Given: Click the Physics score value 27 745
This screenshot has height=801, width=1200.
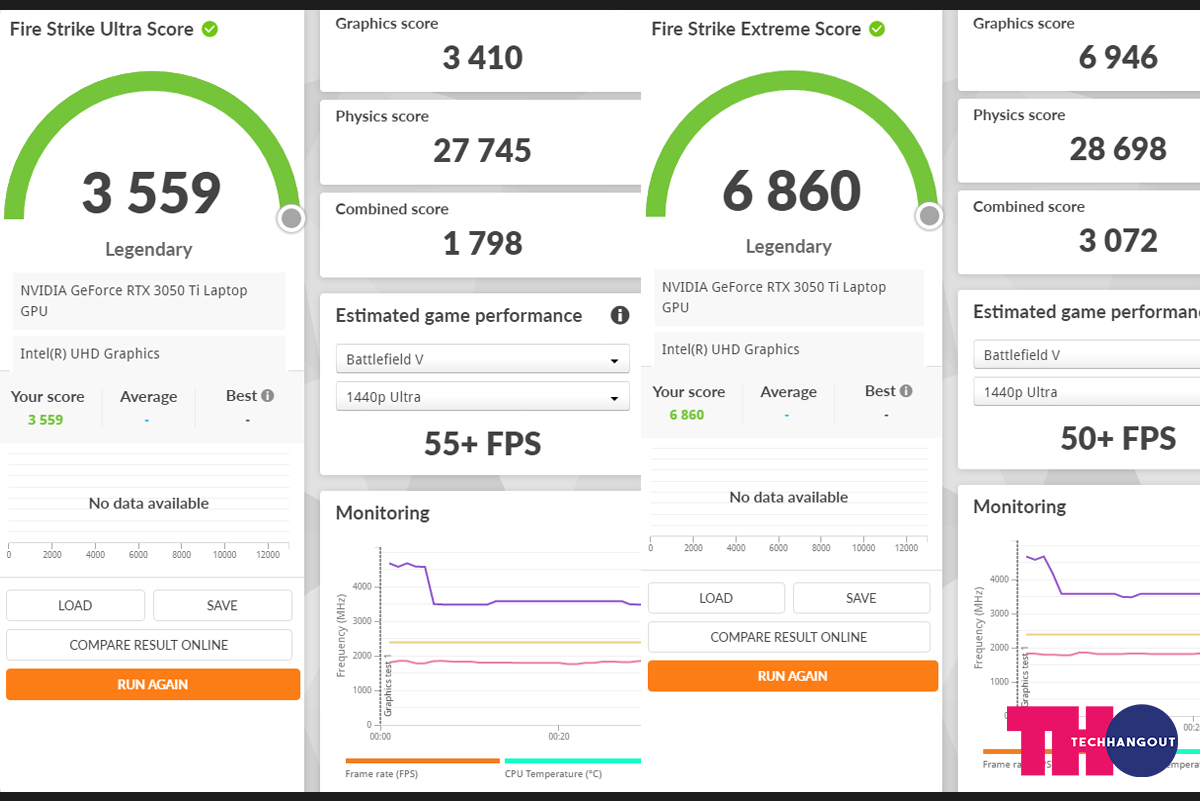Looking at the screenshot, I should tap(483, 151).
